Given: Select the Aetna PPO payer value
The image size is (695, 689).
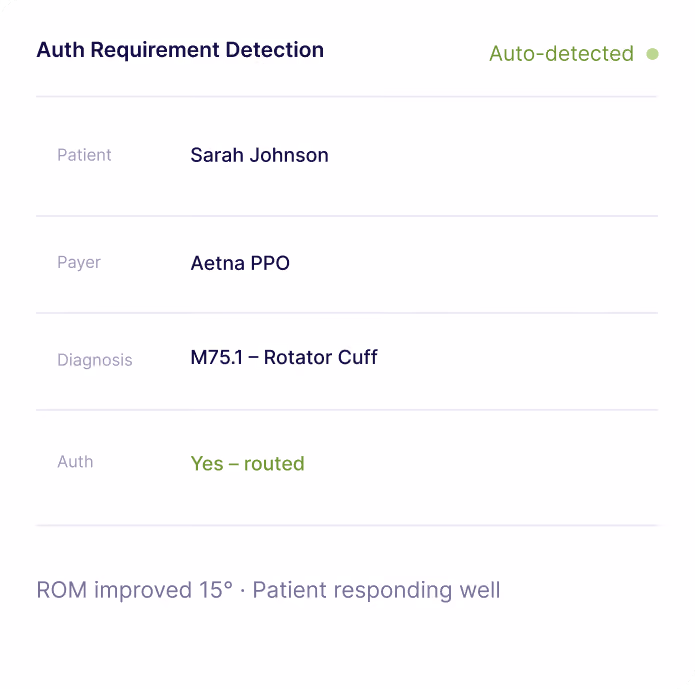Looking at the screenshot, I should tap(240, 263).
